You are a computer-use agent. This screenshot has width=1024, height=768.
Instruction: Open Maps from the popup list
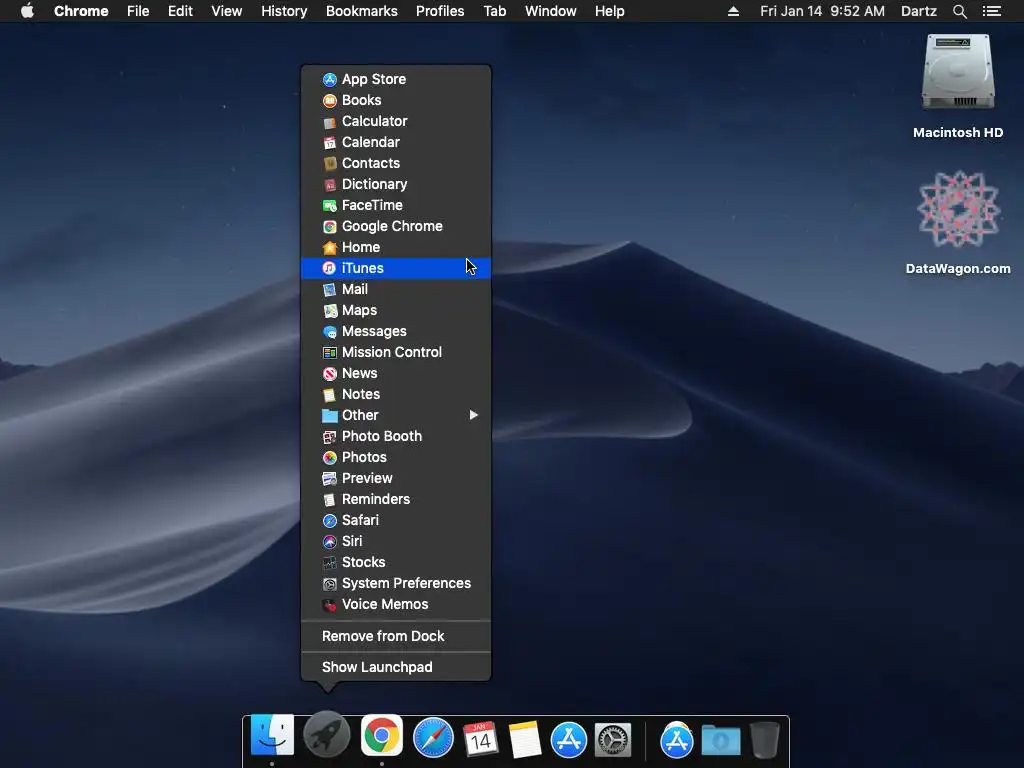click(x=396, y=310)
